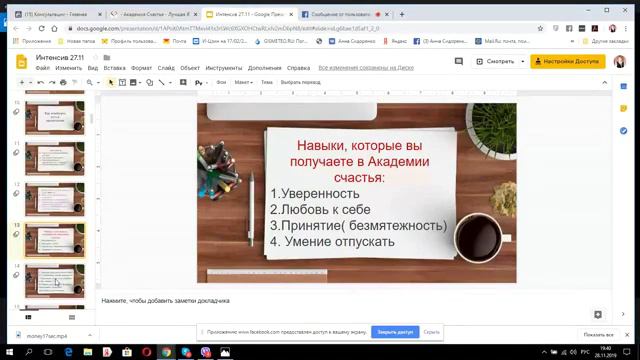Expand line type dropdown arrow
Image resolution: width=640 pixels, height=360 pixels.
(170, 82)
